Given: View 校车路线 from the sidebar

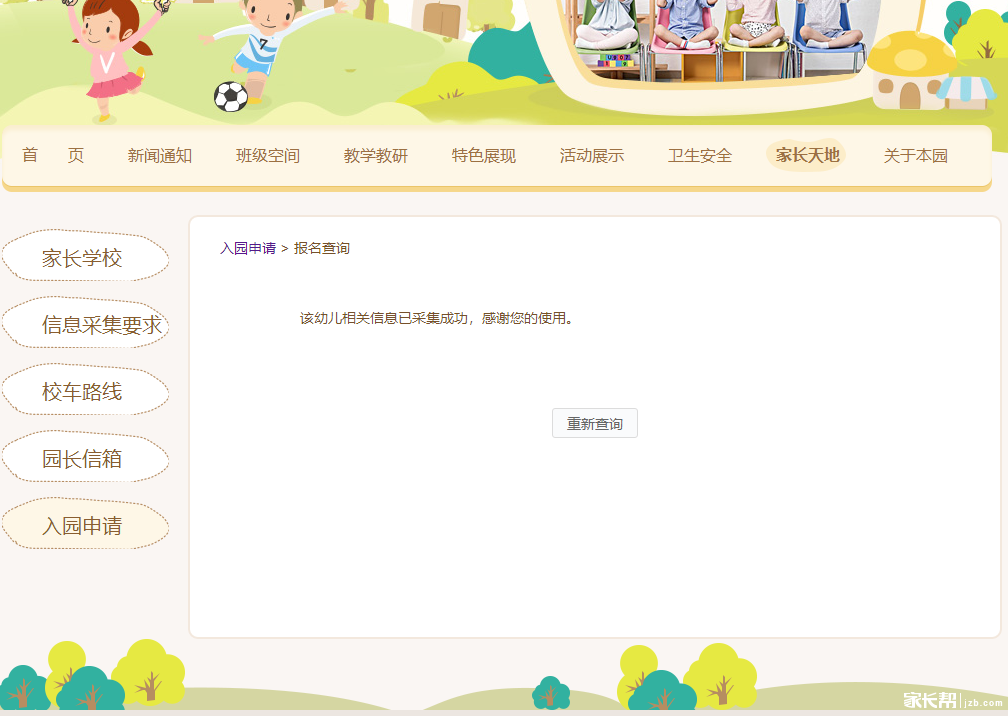Looking at the screenshot, I should [85, 391].
